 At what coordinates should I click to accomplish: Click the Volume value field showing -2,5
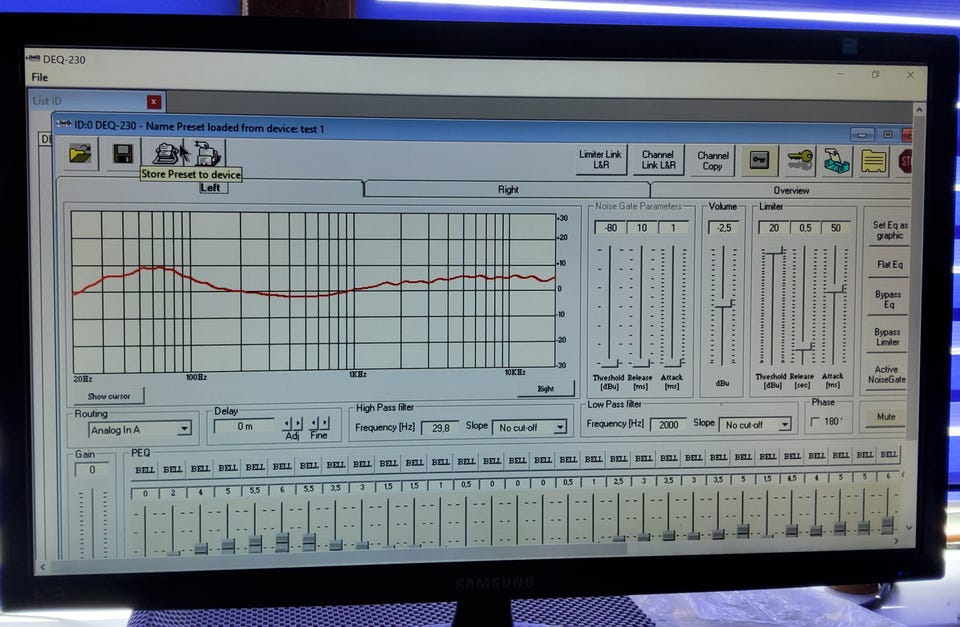723,228
